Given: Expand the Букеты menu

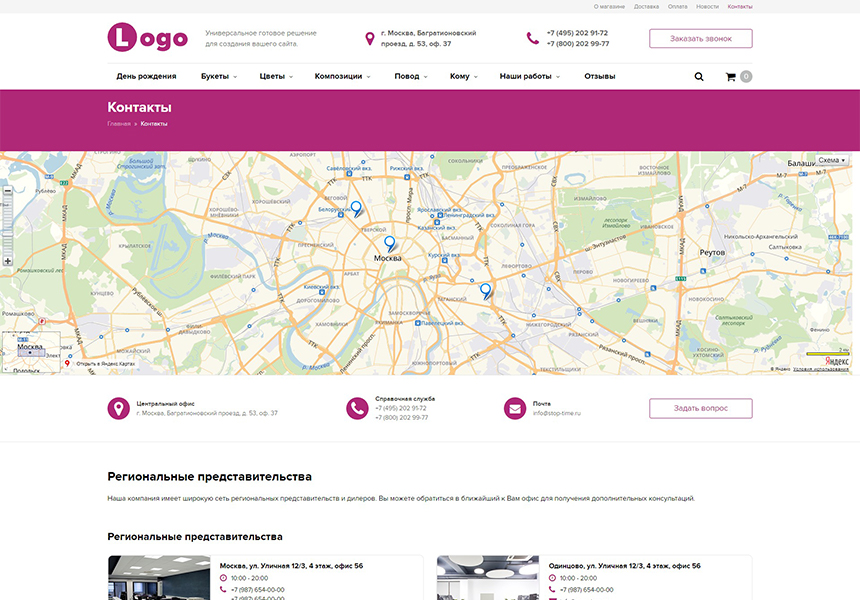Looking at the screenshot, I should pos(219,76).
